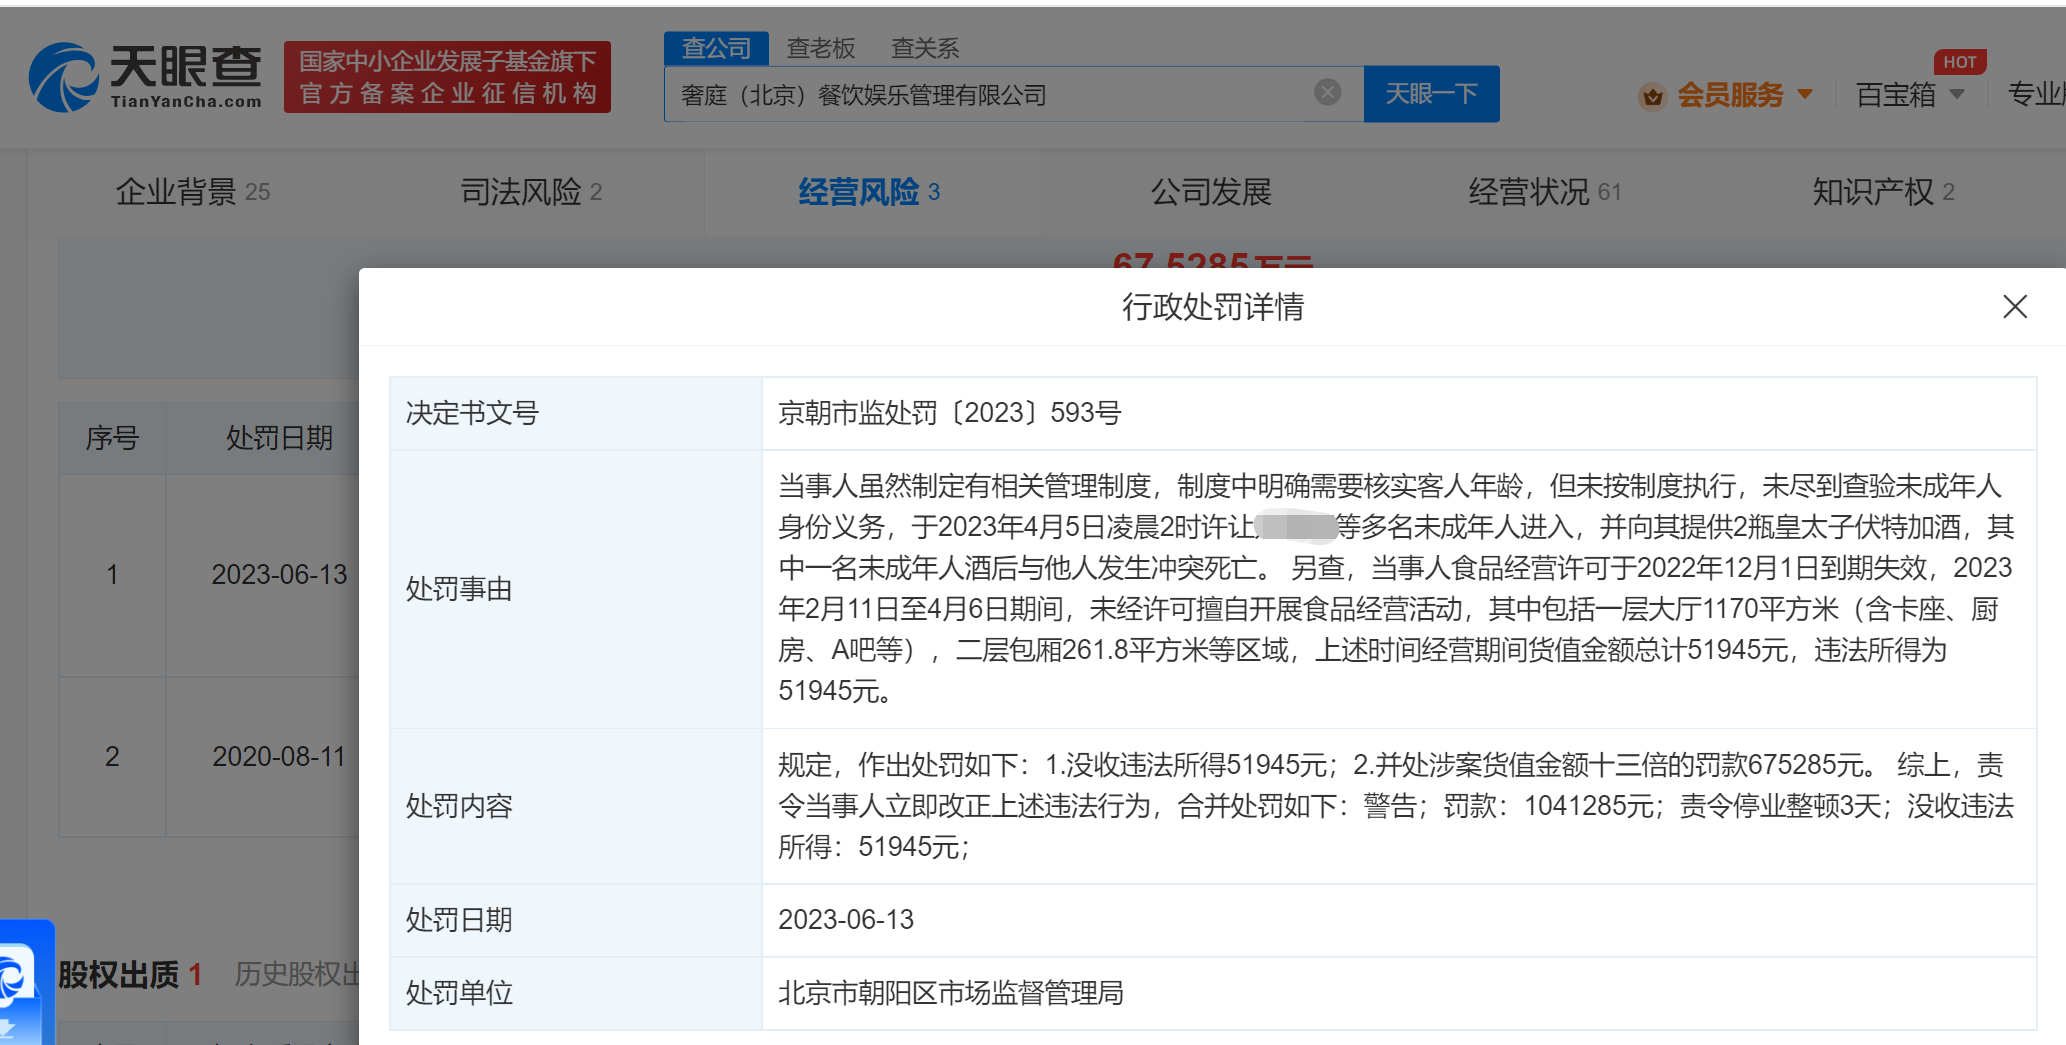Clear the search box text

pyautogui.click(x=1327, y=93)
